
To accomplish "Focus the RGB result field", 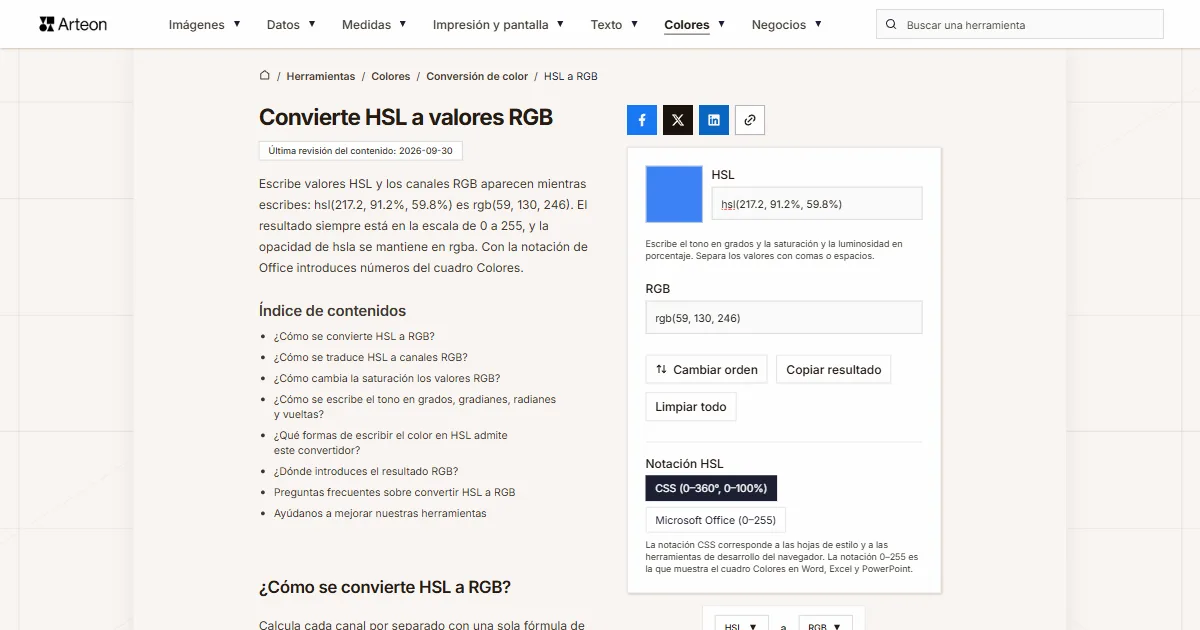I will (x=784, y=318).
